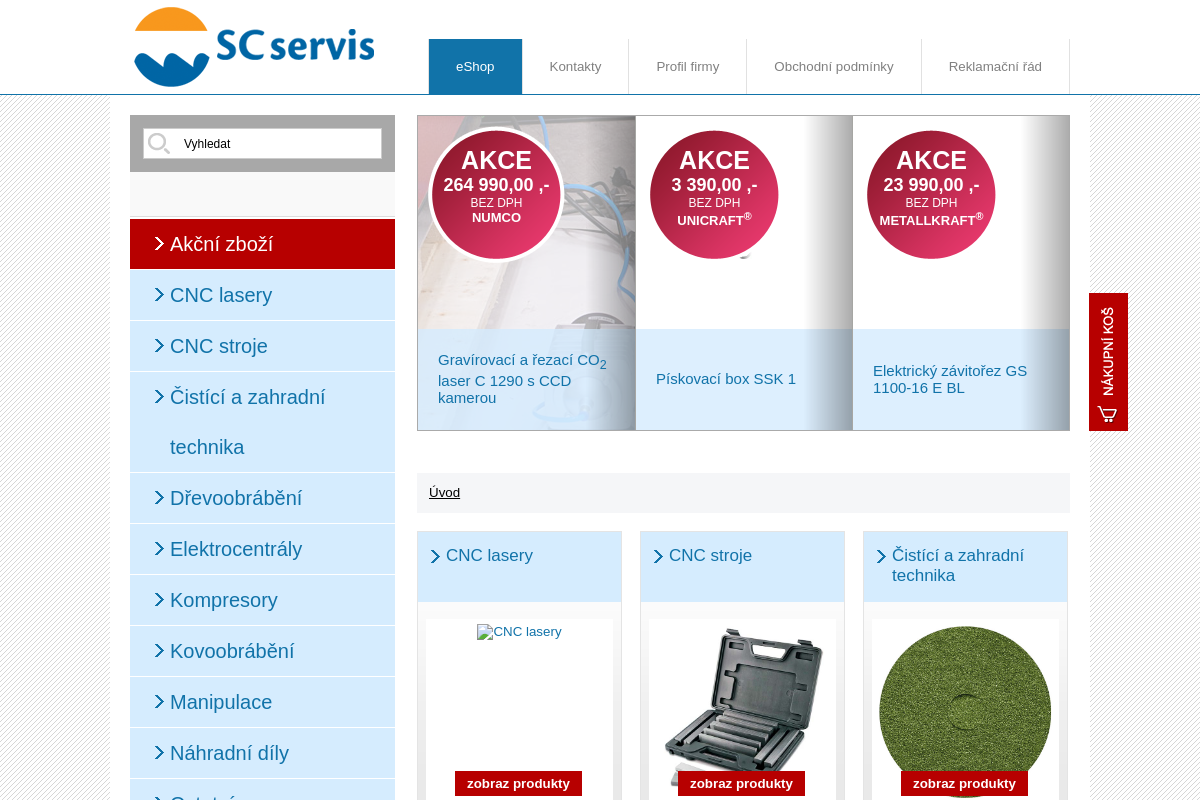Viewport: 1200px width, 800px height.
Task: Open Manipulace category
Action: tap(262, 702)
